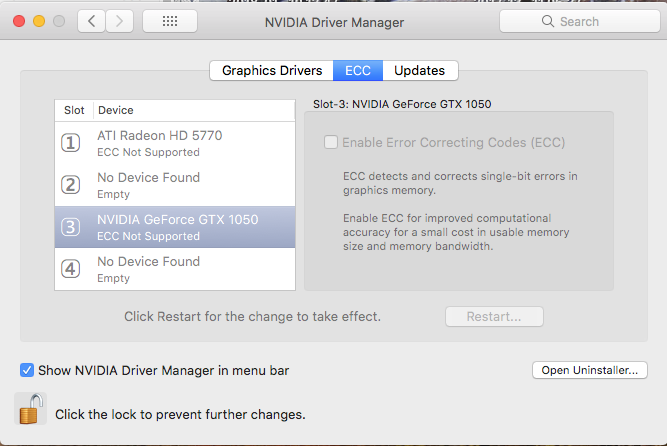Click Open Uninstaller... button
Screen dimensions: 667x446
pos(590,370)
